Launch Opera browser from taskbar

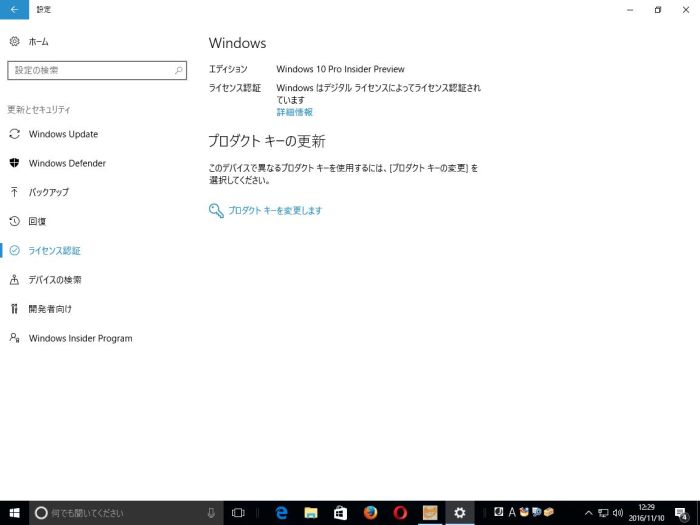click(x=400, y=512)
